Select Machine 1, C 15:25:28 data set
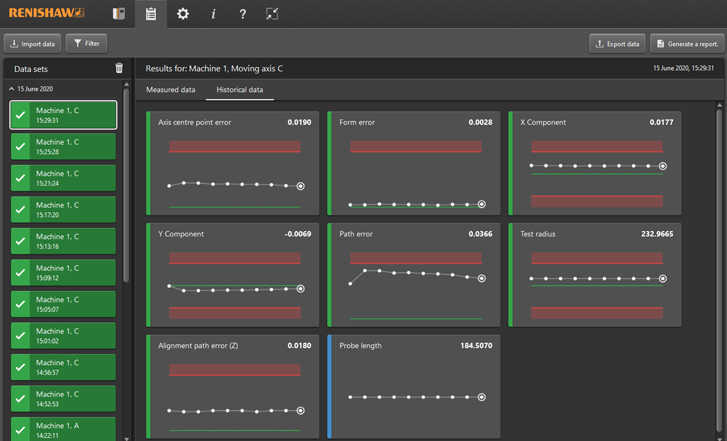The image size is (727, 441). [63, 147]
